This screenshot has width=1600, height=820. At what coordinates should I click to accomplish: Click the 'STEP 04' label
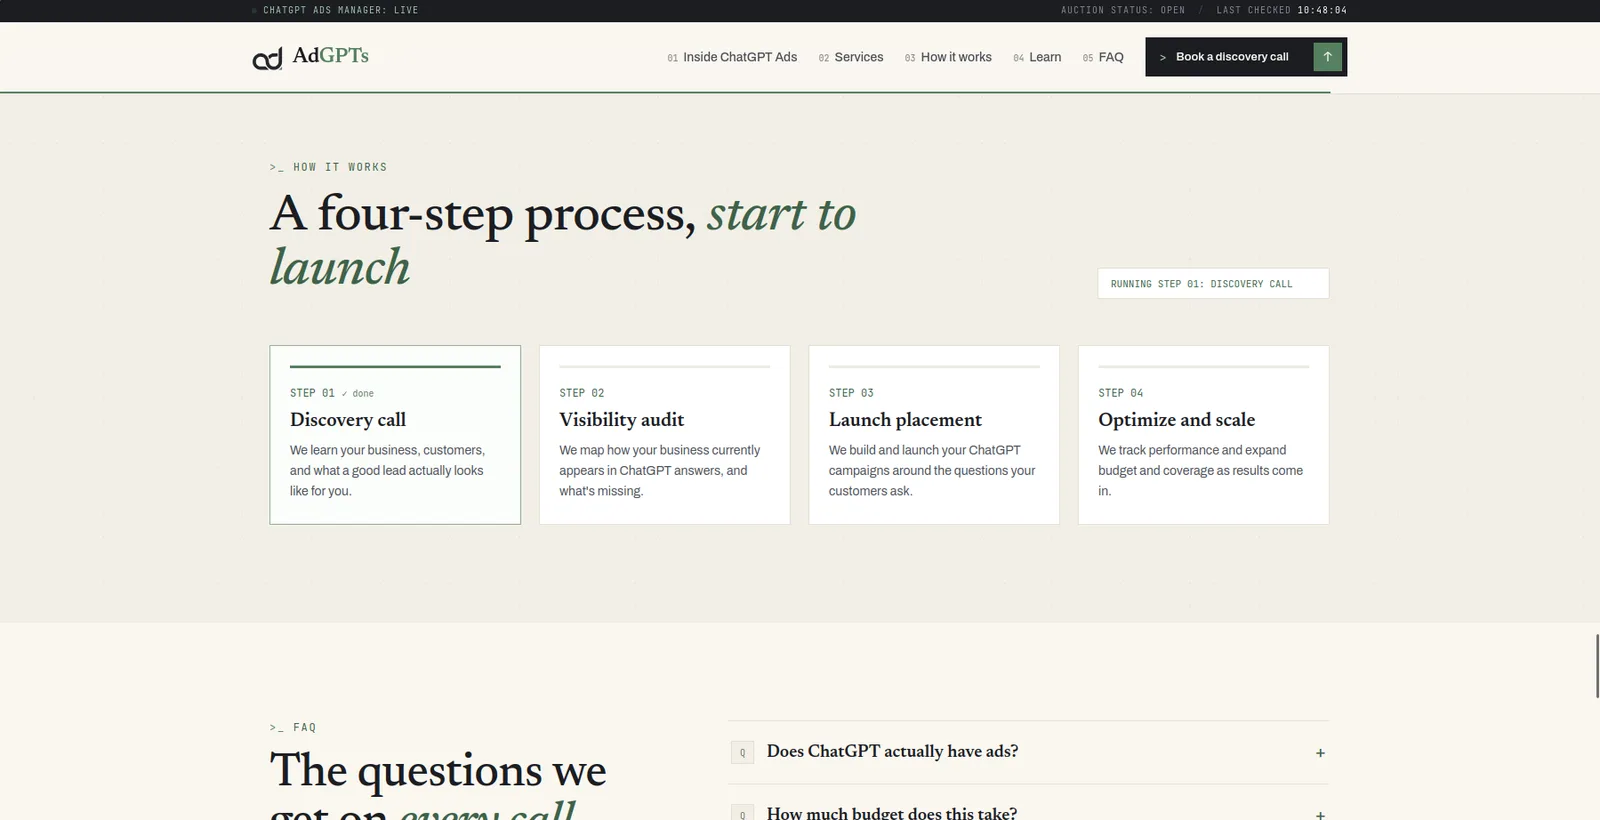(1121, 393)
